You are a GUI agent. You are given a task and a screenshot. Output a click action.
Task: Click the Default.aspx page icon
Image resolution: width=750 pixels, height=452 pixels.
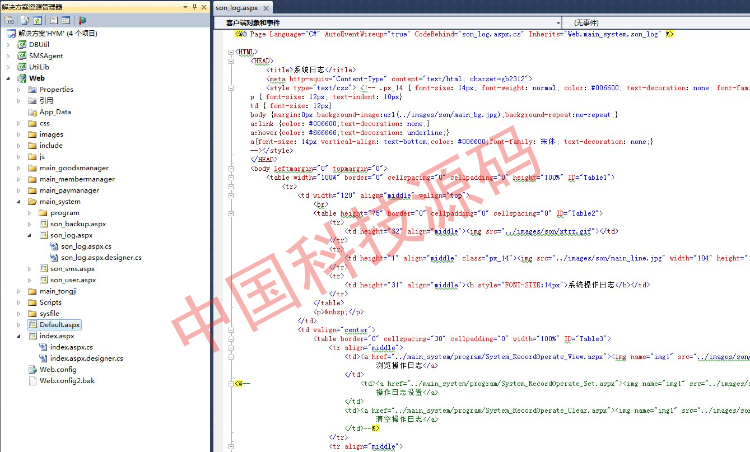pyautogui.click(x=33, y=325)
